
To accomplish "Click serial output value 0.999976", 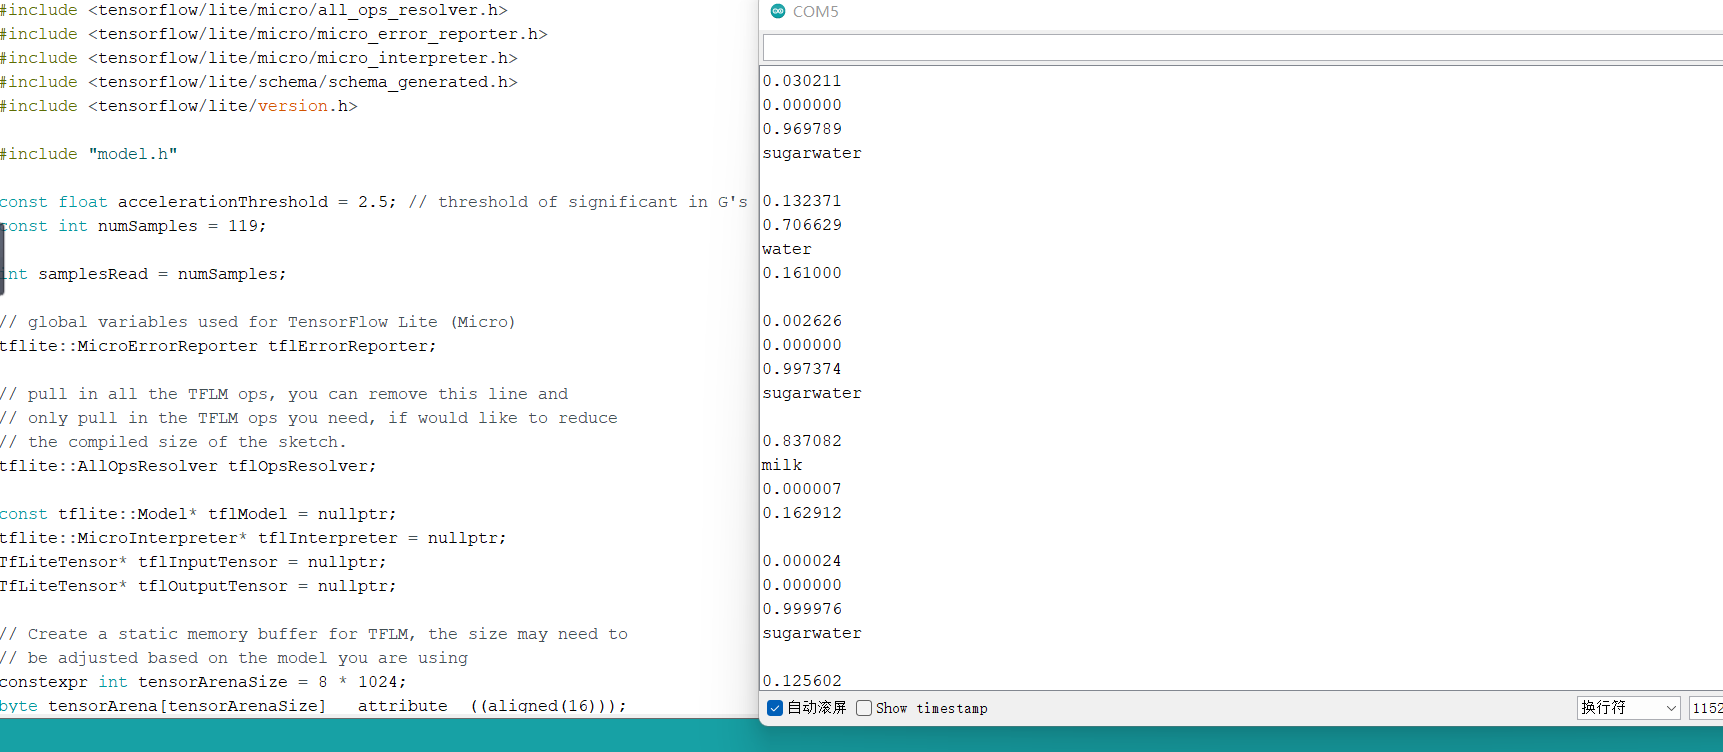I will (802, 609).
